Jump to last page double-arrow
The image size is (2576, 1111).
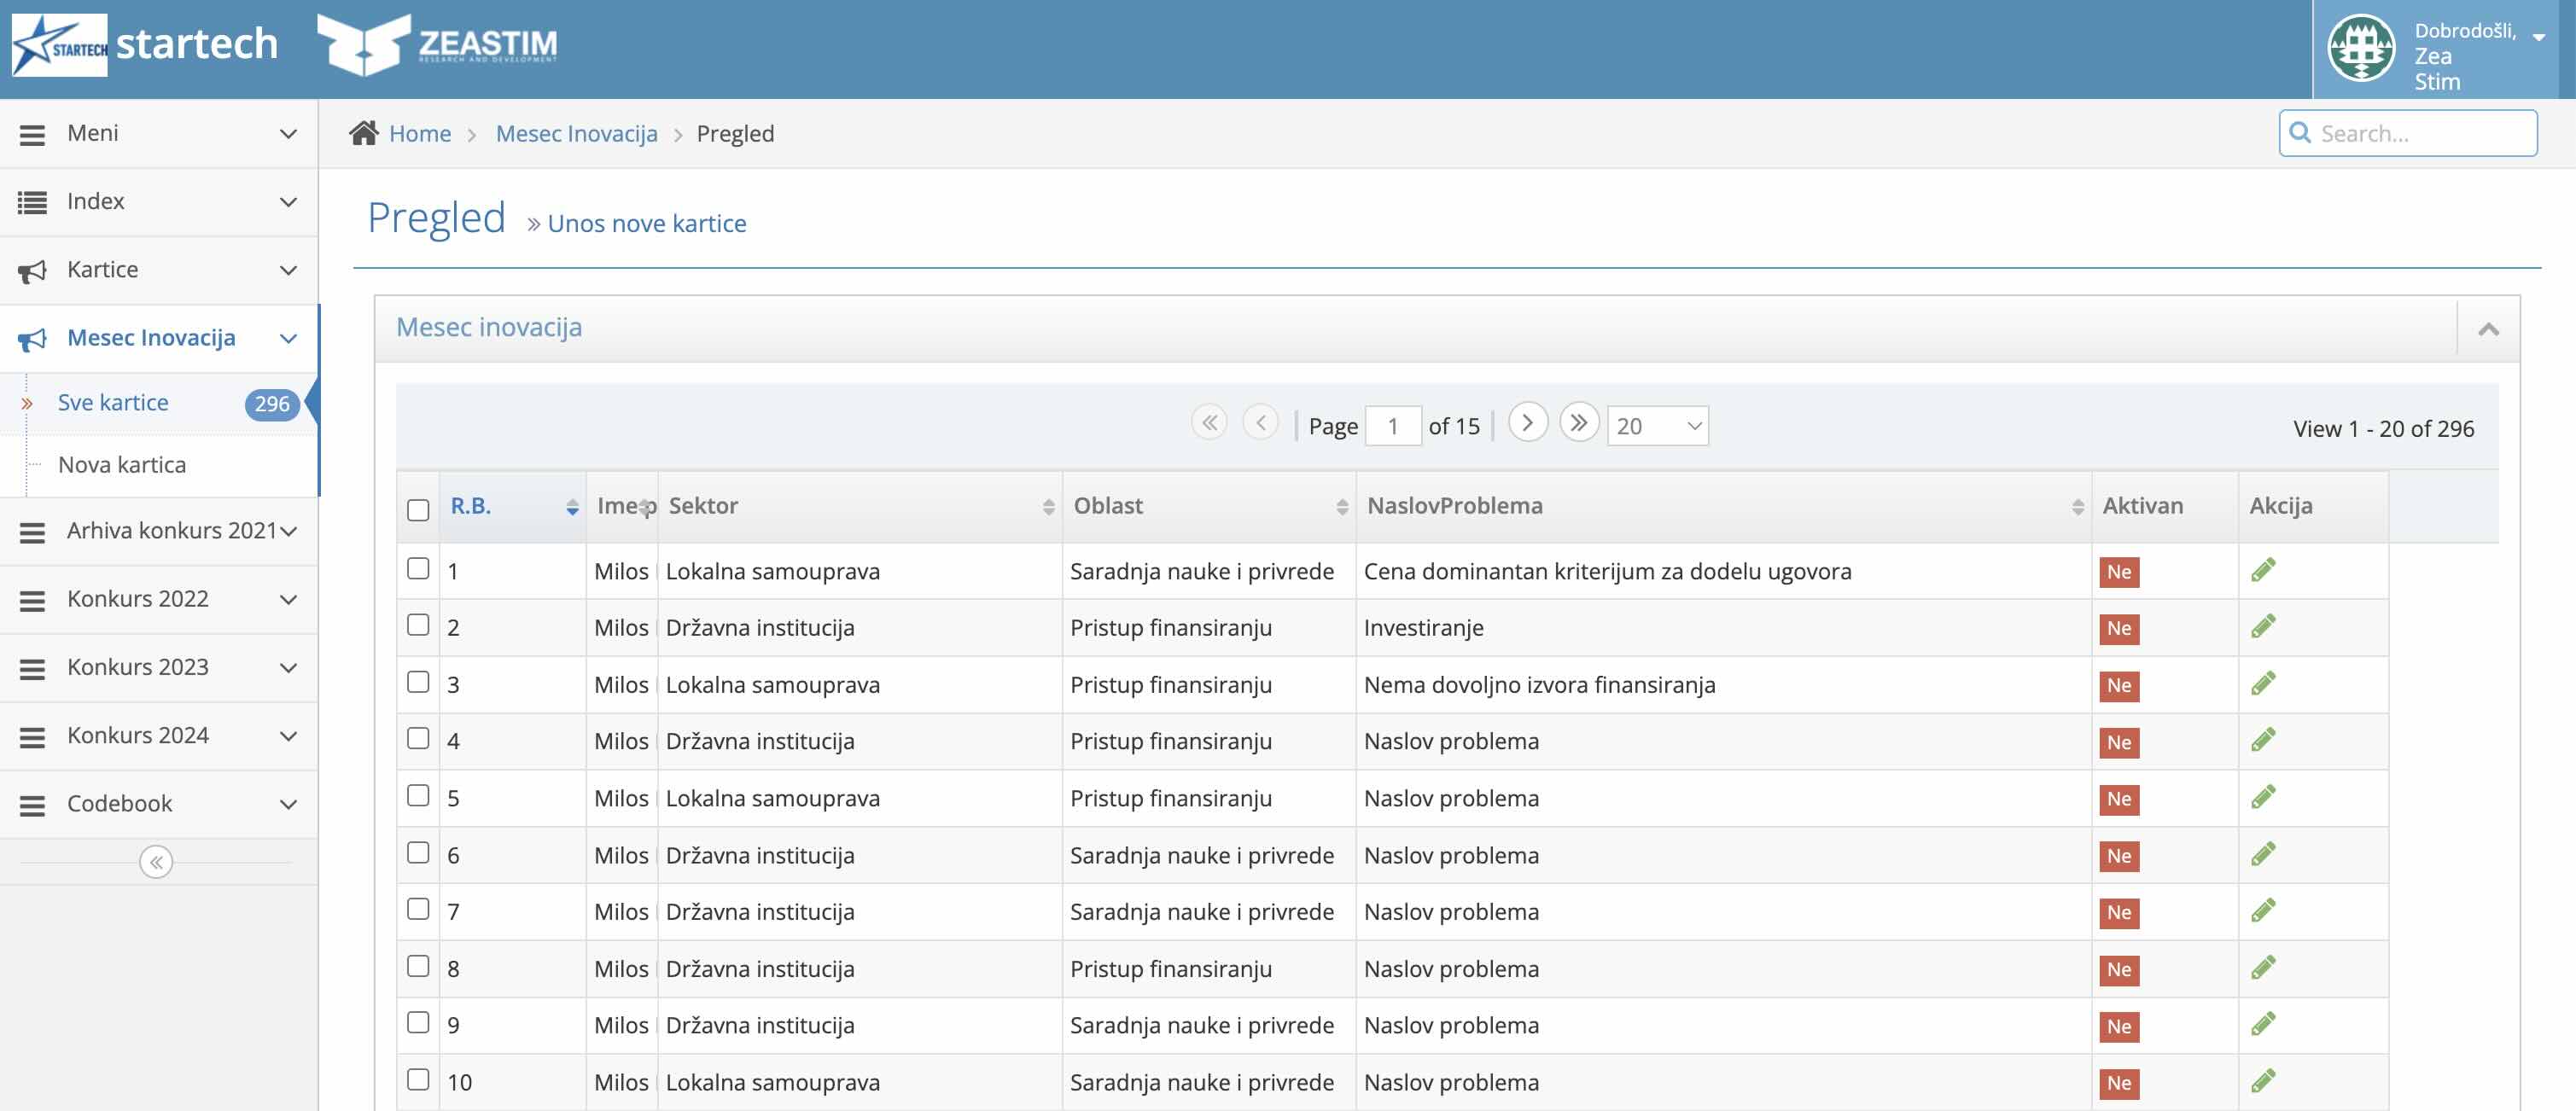pos(1579,423)
